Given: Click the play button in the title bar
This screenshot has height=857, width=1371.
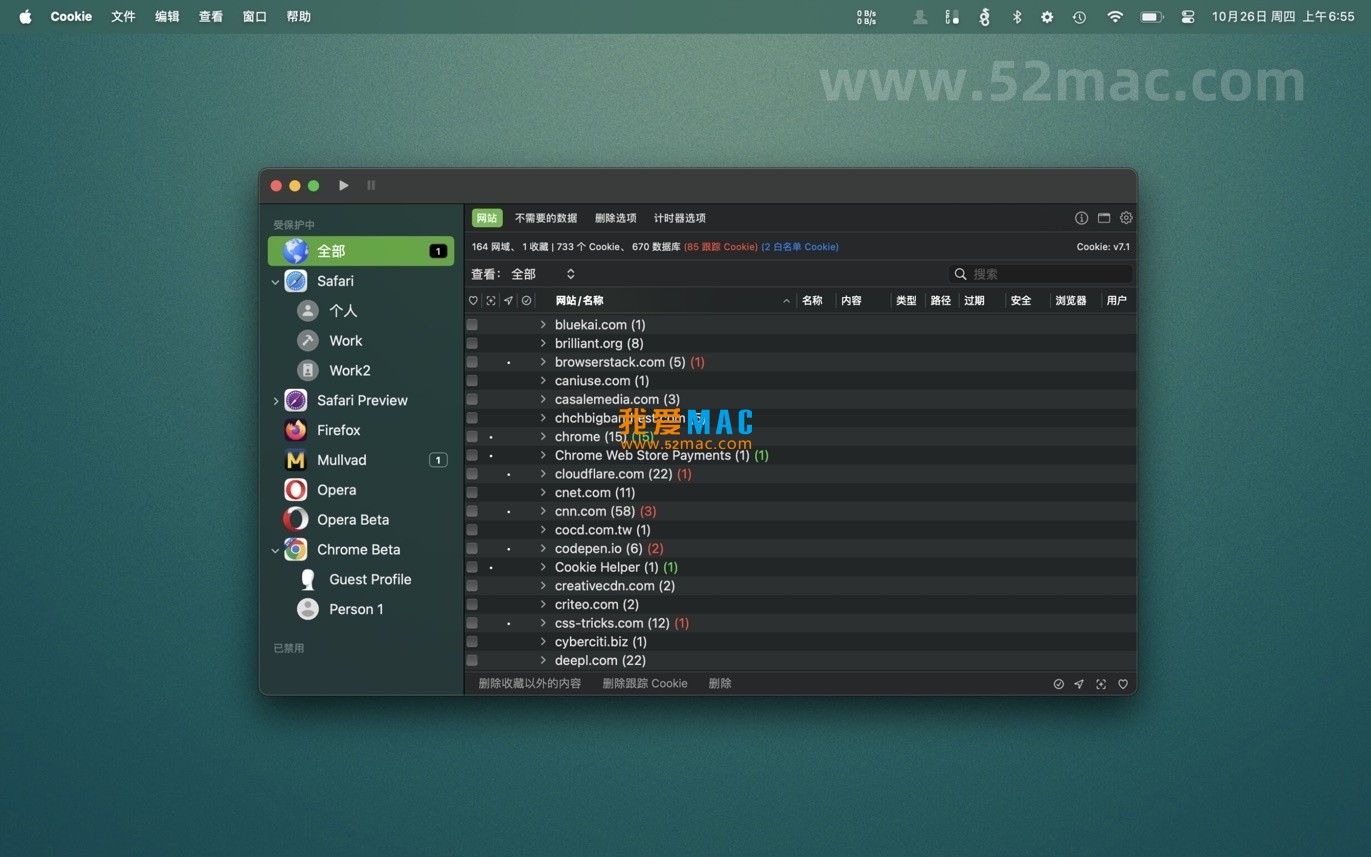Looking at the screenshot, I should point(344,185).
